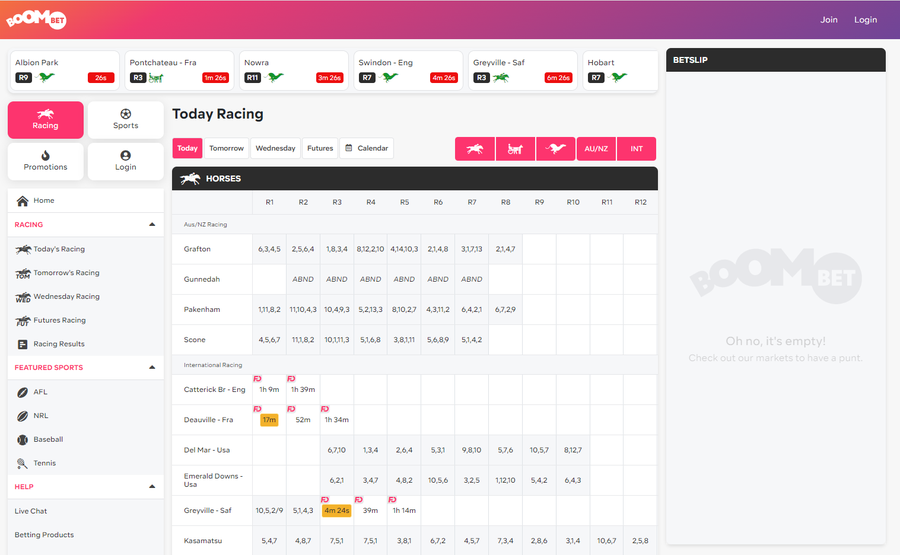Click the BoomBet logo
The width and height of the screenshot is (900, 555).
pyautogui.click(x=36, y=20)
